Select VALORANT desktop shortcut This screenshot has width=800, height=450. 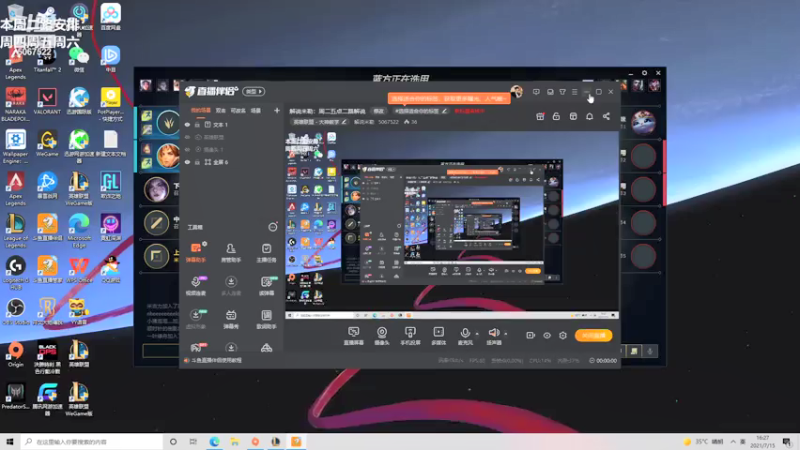point(47,101)
